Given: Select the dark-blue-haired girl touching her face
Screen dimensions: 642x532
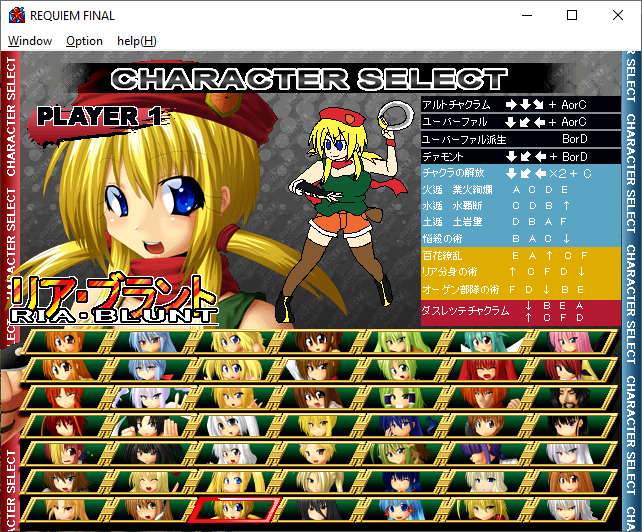Looking at the screenshot, I should tap(403, 426).
